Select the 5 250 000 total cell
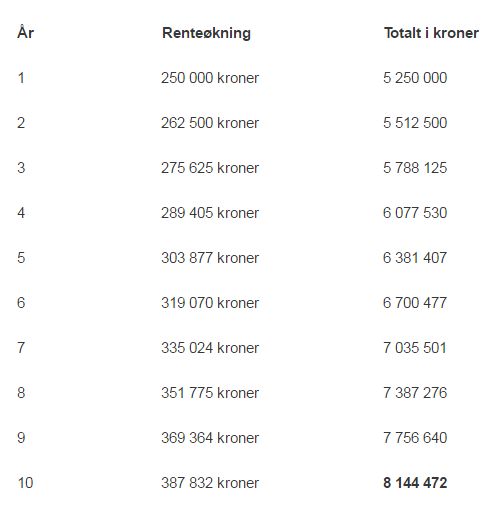 (415, 78)
